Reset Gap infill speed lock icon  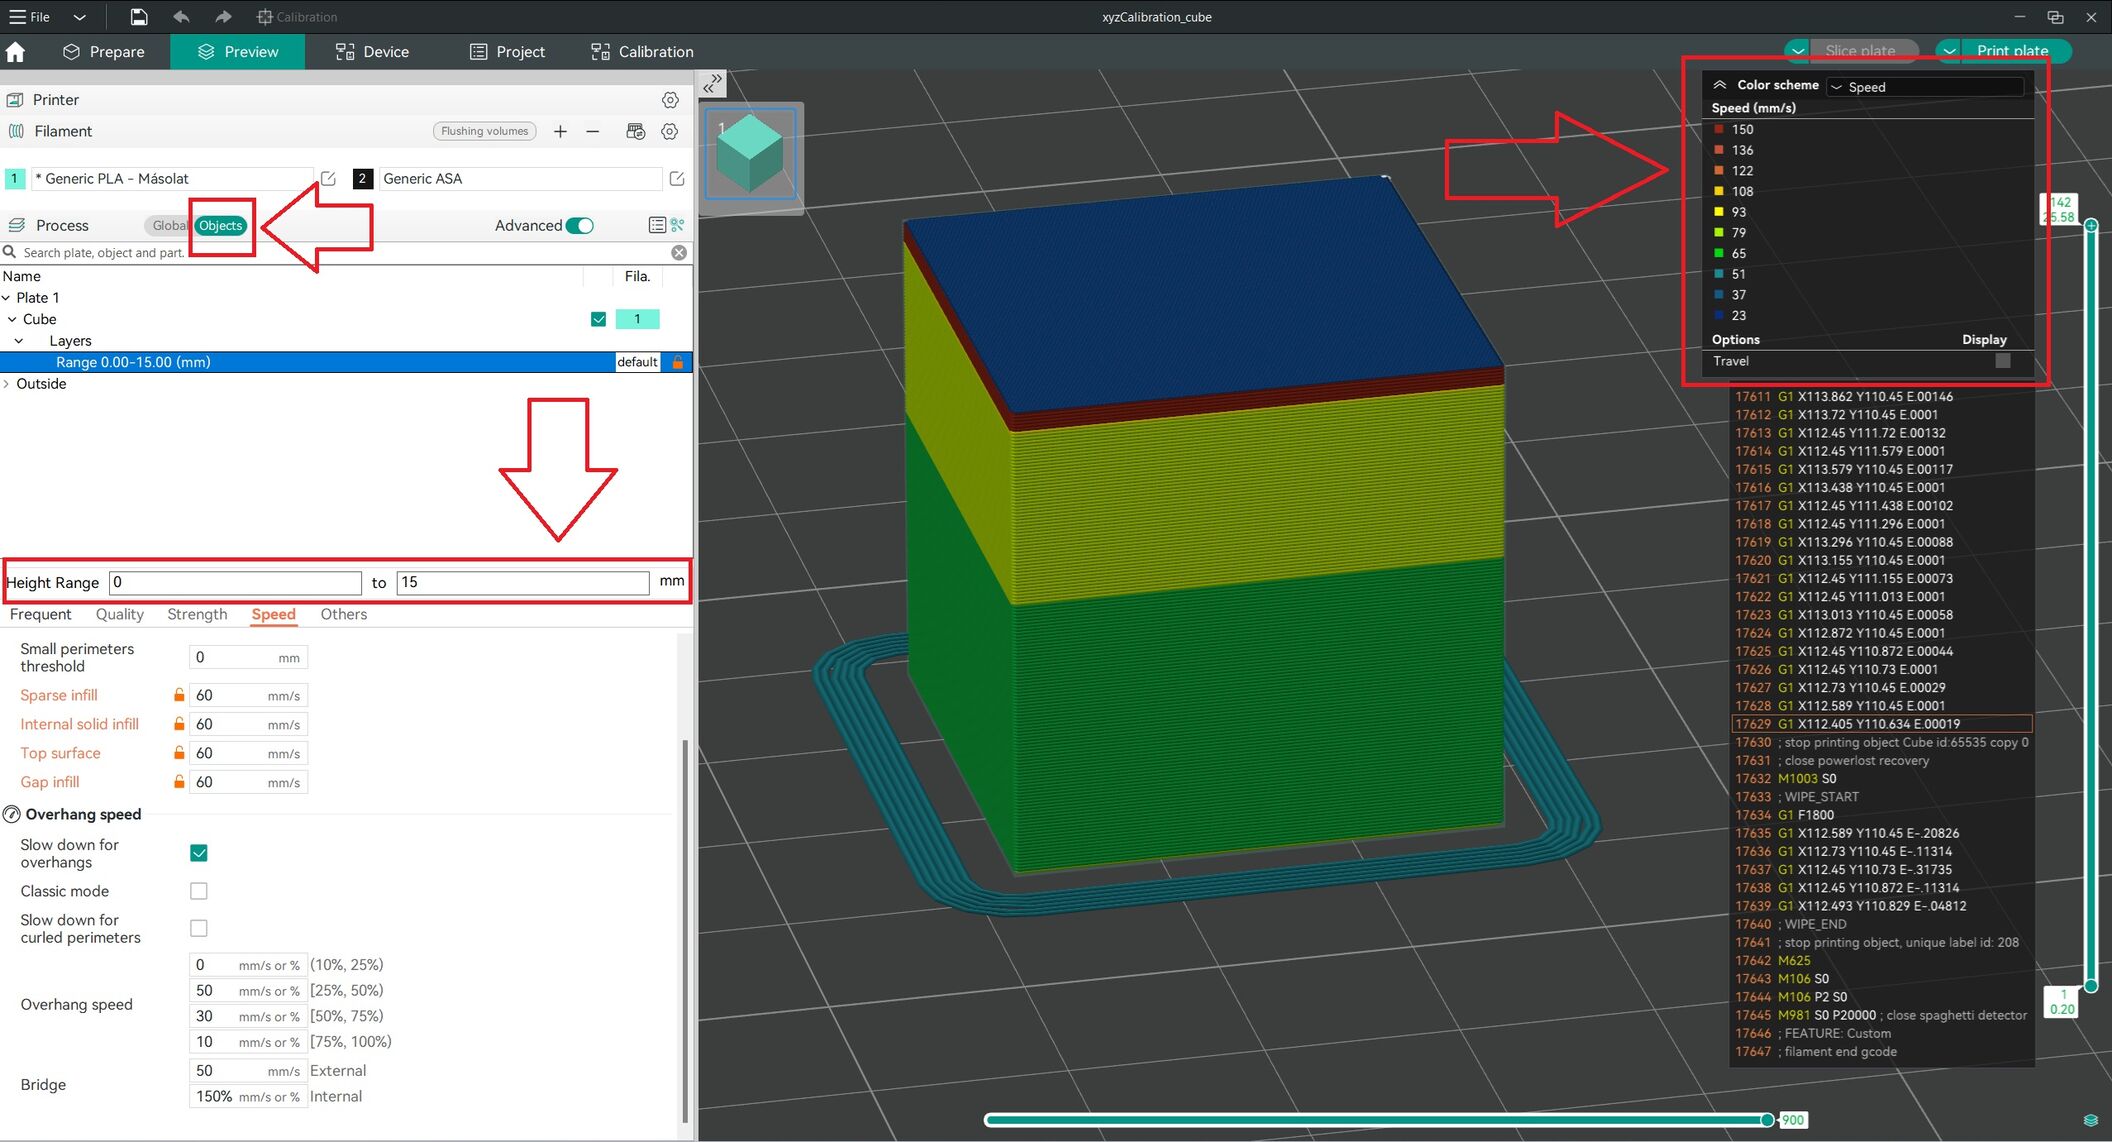coord(179,782)
